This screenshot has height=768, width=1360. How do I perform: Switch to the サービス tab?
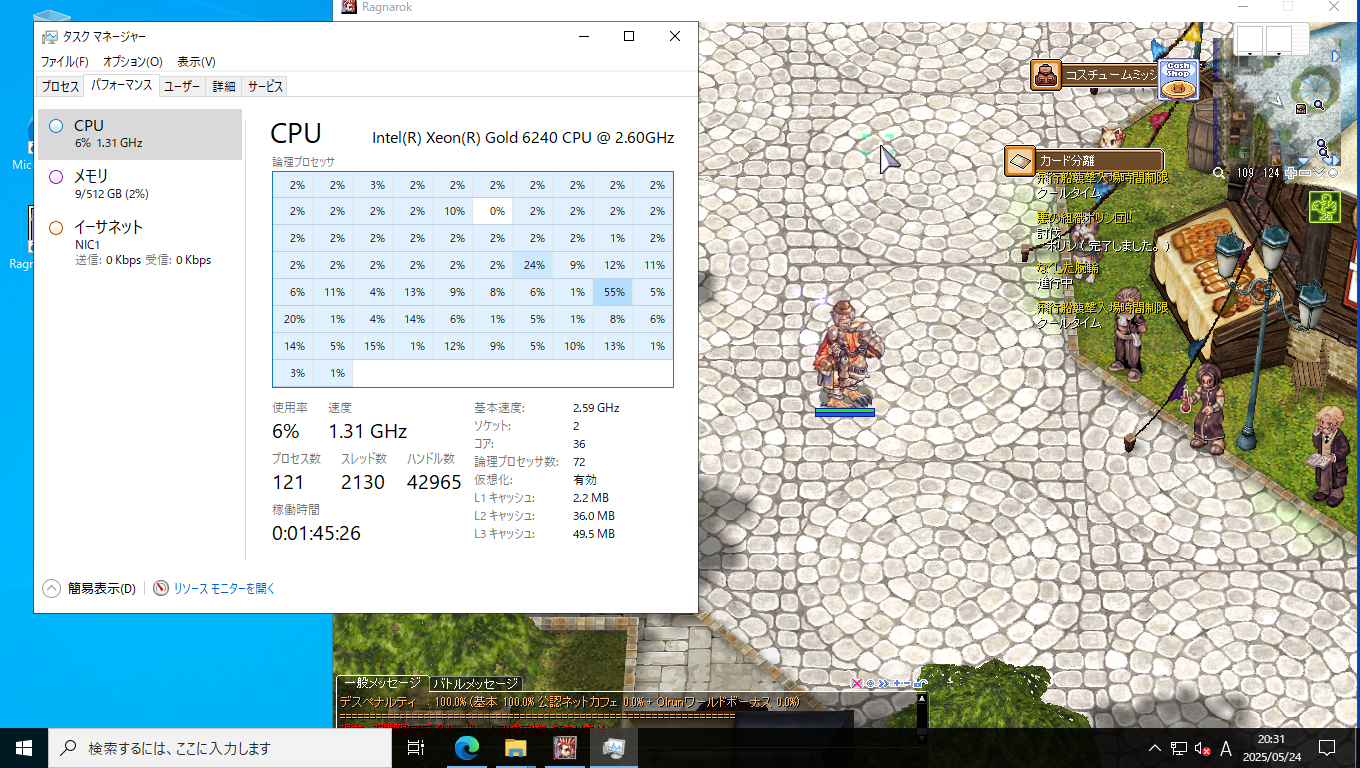pyautogui.click(x=265, y=87)
